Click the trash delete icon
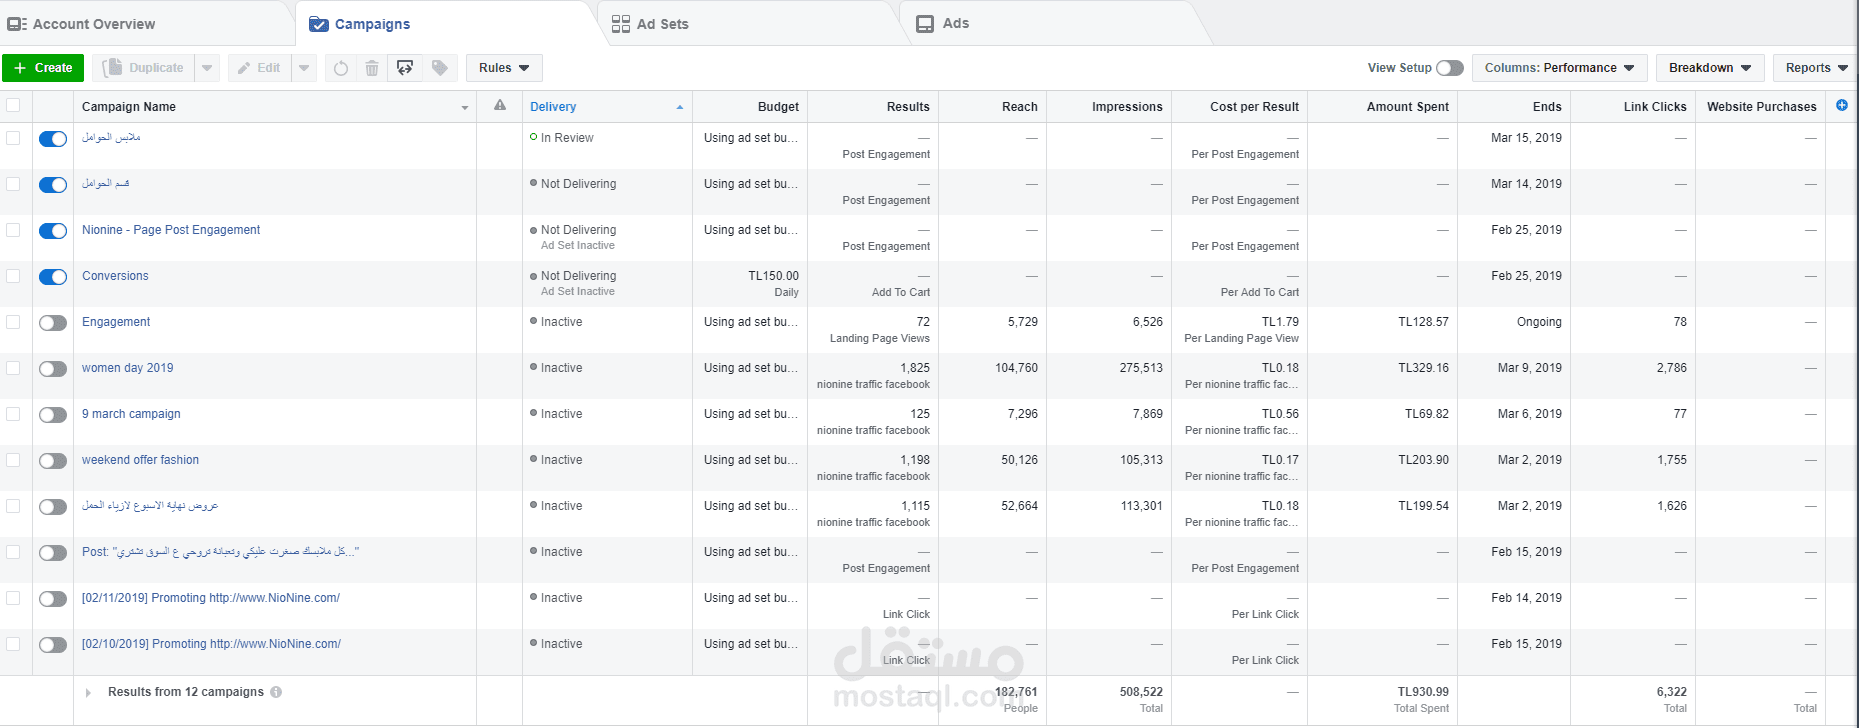 pyautogui.click(x=372, y=68)
